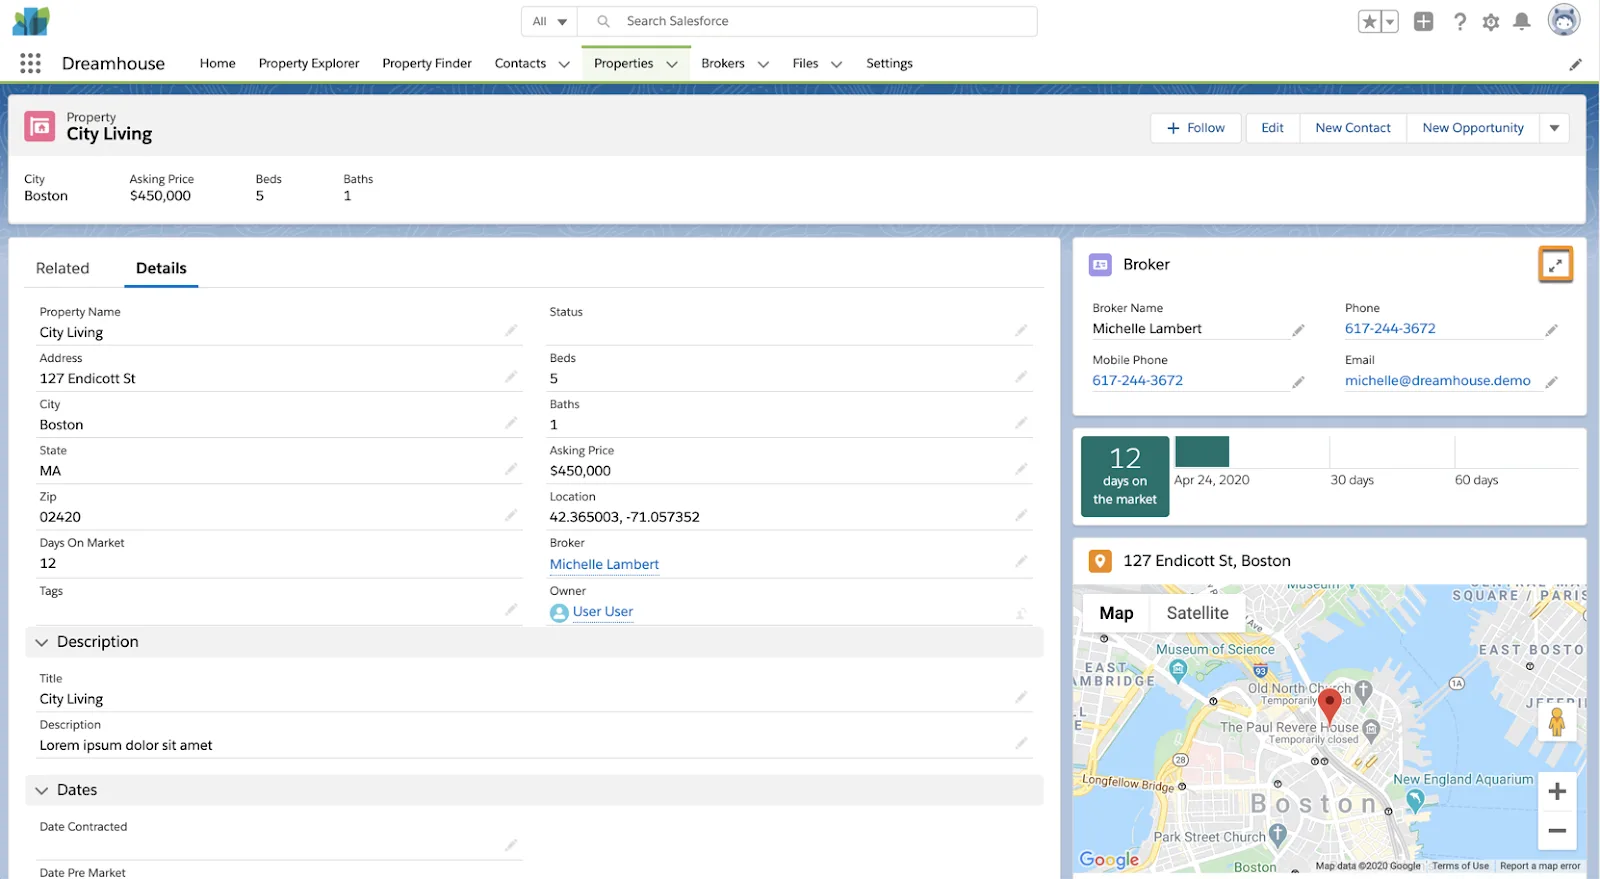Click the red map marker
Viewport: 1600px width, 879px height.
1329,705
